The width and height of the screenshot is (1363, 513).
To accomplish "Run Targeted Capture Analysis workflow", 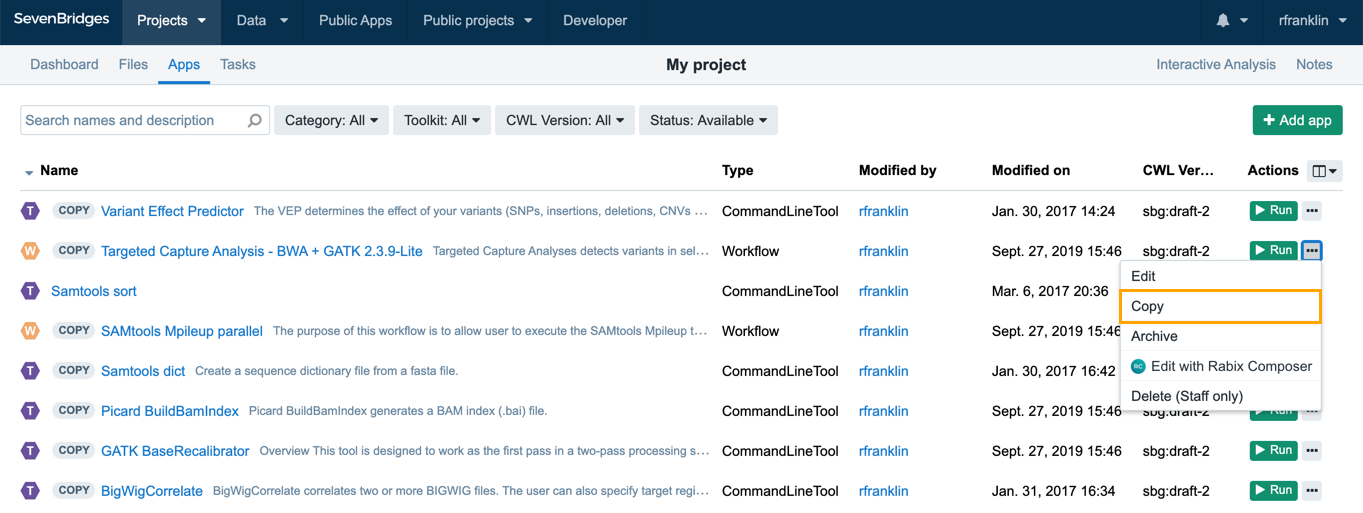I will point(1273,251).
